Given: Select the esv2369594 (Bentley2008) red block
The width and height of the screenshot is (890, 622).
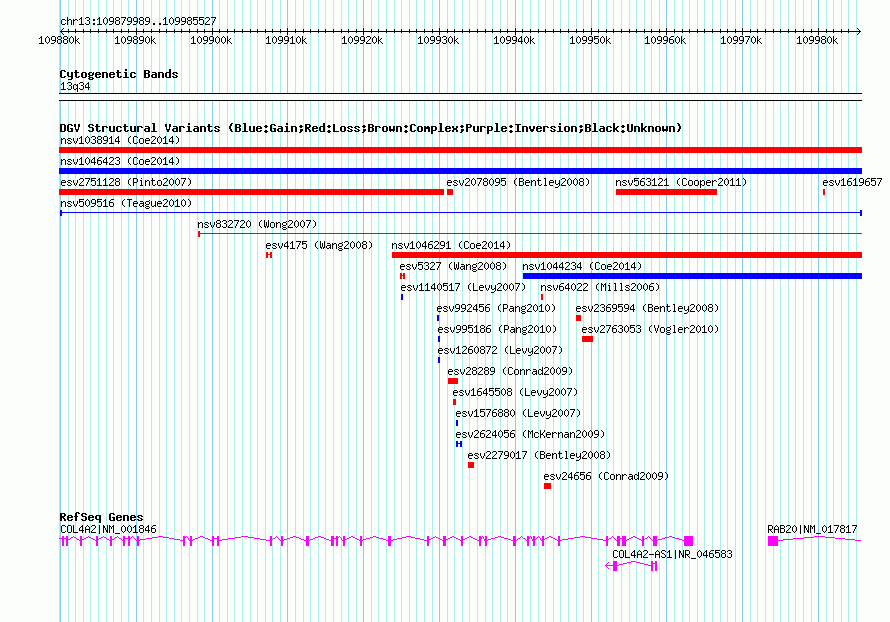Looking at the screenshot, I should [x=578, y=318].
